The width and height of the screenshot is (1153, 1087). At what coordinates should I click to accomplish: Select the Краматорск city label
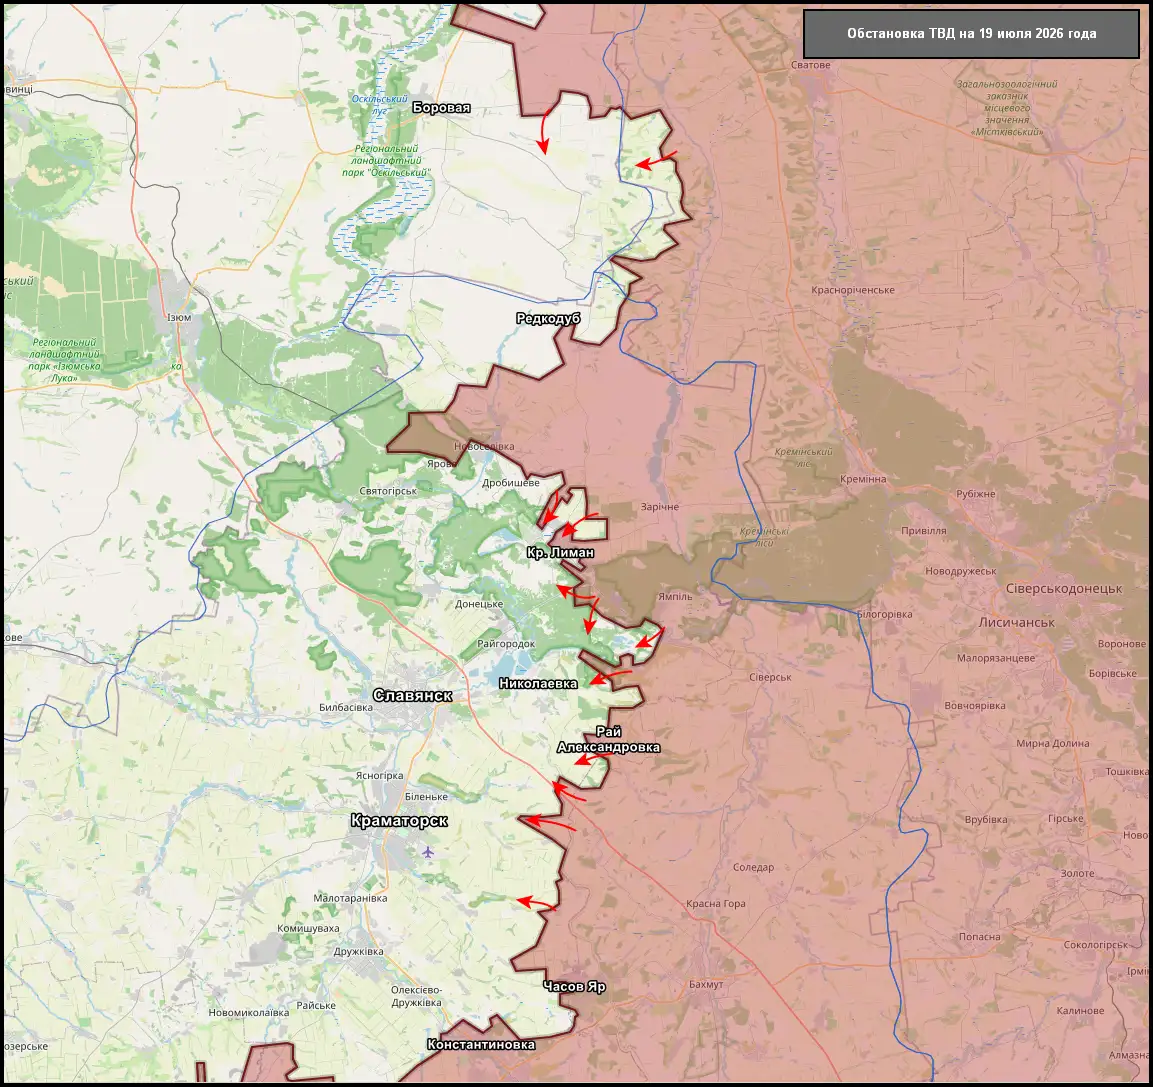399,821
